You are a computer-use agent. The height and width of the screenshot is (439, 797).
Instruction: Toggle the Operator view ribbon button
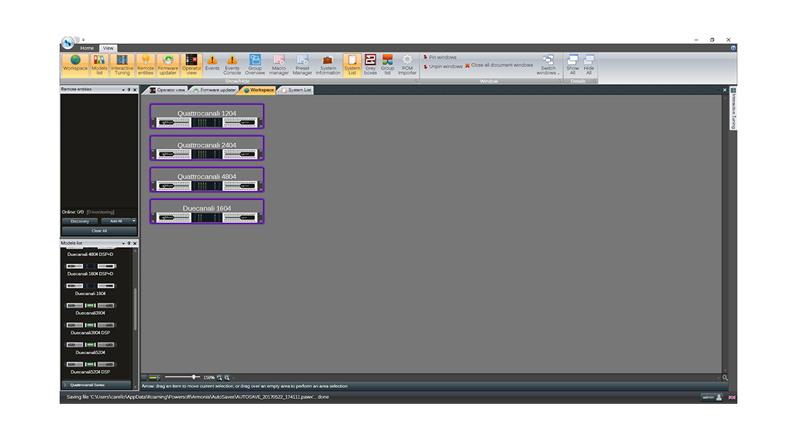click(x=191, y=65)
